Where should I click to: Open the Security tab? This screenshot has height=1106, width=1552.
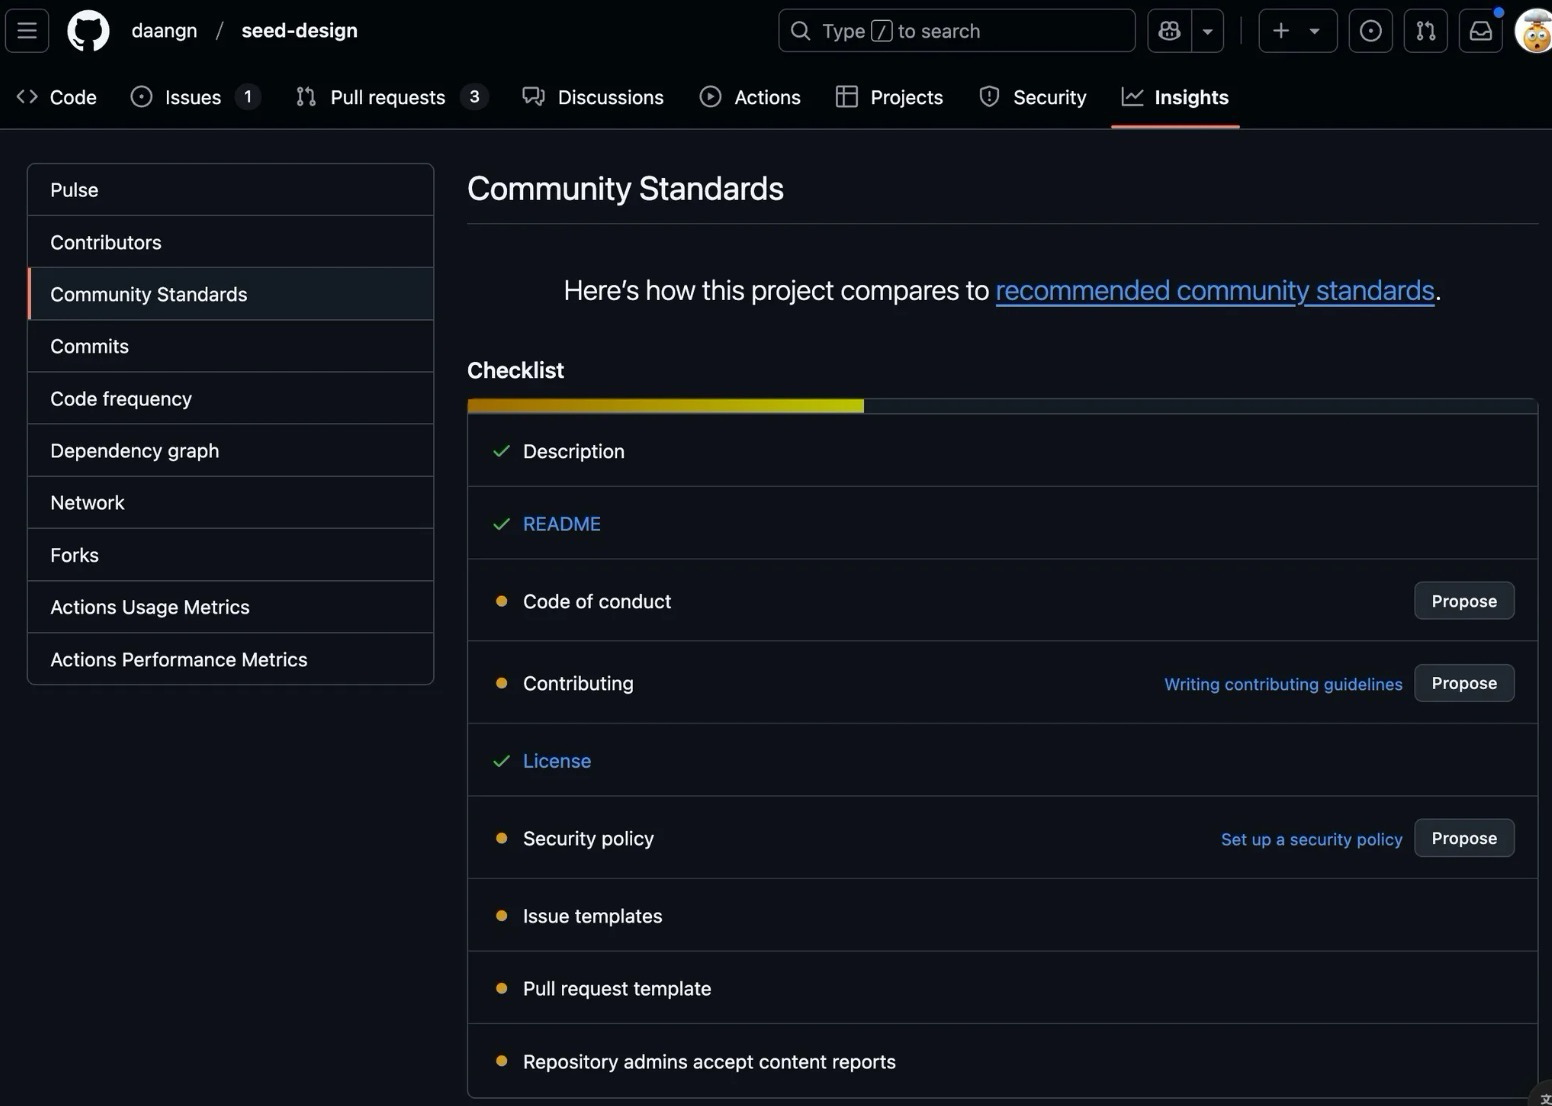point(1033,97)
